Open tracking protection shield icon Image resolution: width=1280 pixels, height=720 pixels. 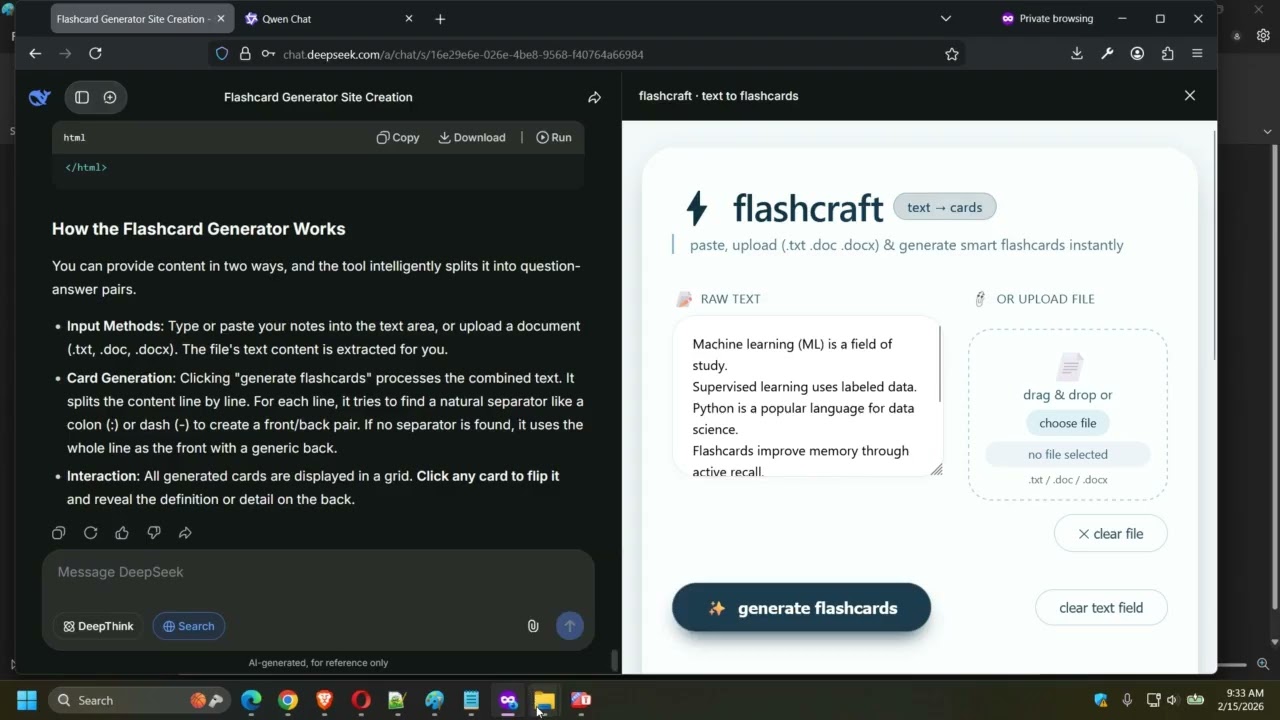pos(222,54)
